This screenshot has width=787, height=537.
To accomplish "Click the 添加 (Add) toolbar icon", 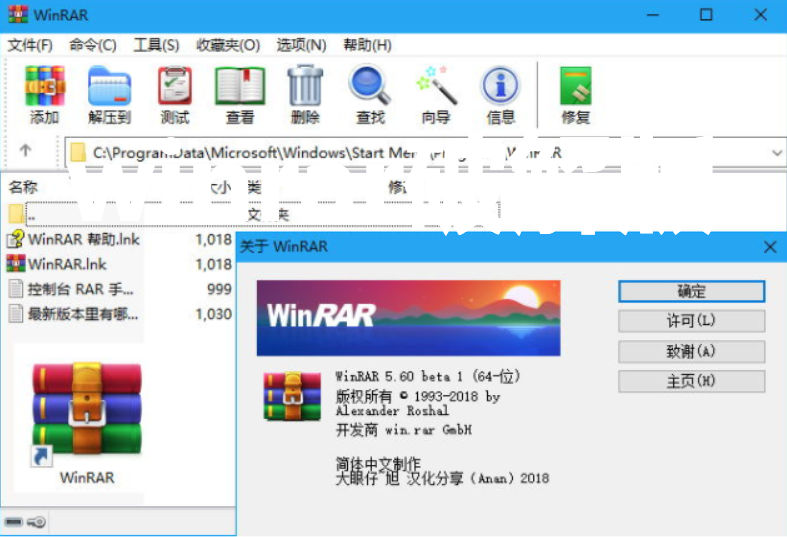I will [x=45, y=86].
